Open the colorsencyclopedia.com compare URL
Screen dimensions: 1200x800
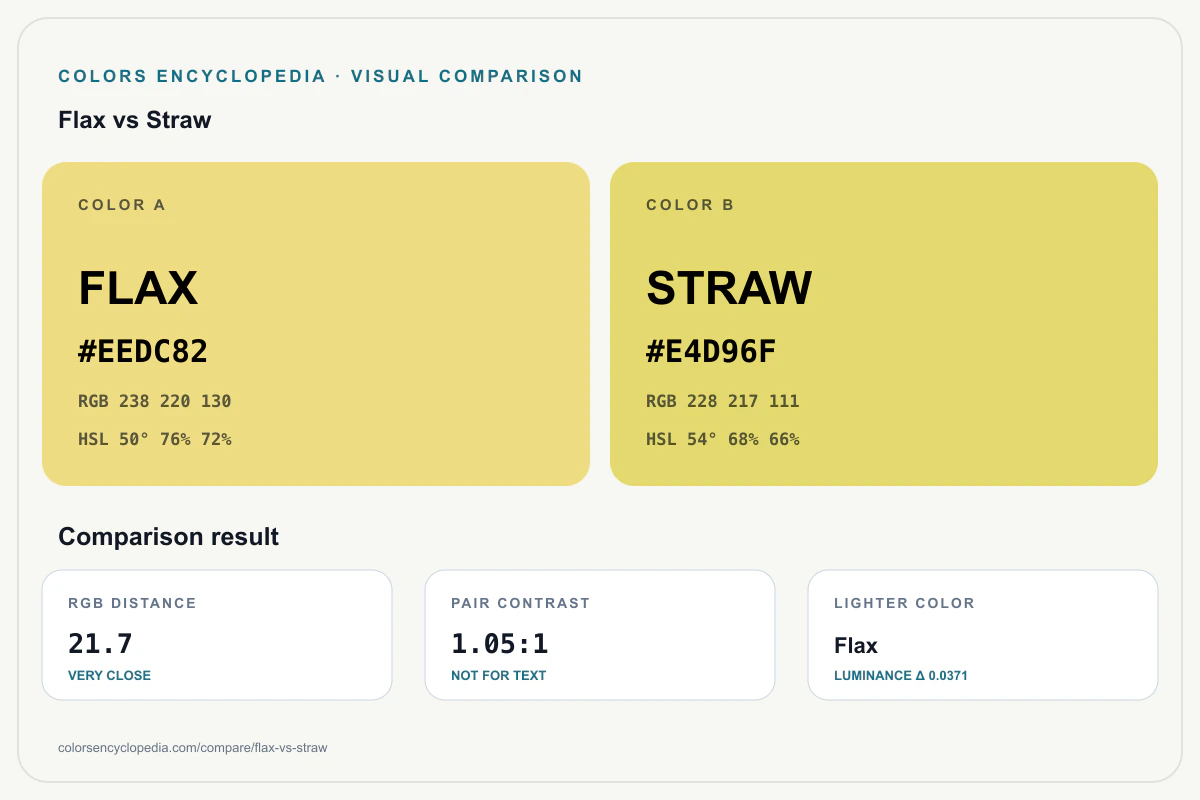(x=193, y=747)
